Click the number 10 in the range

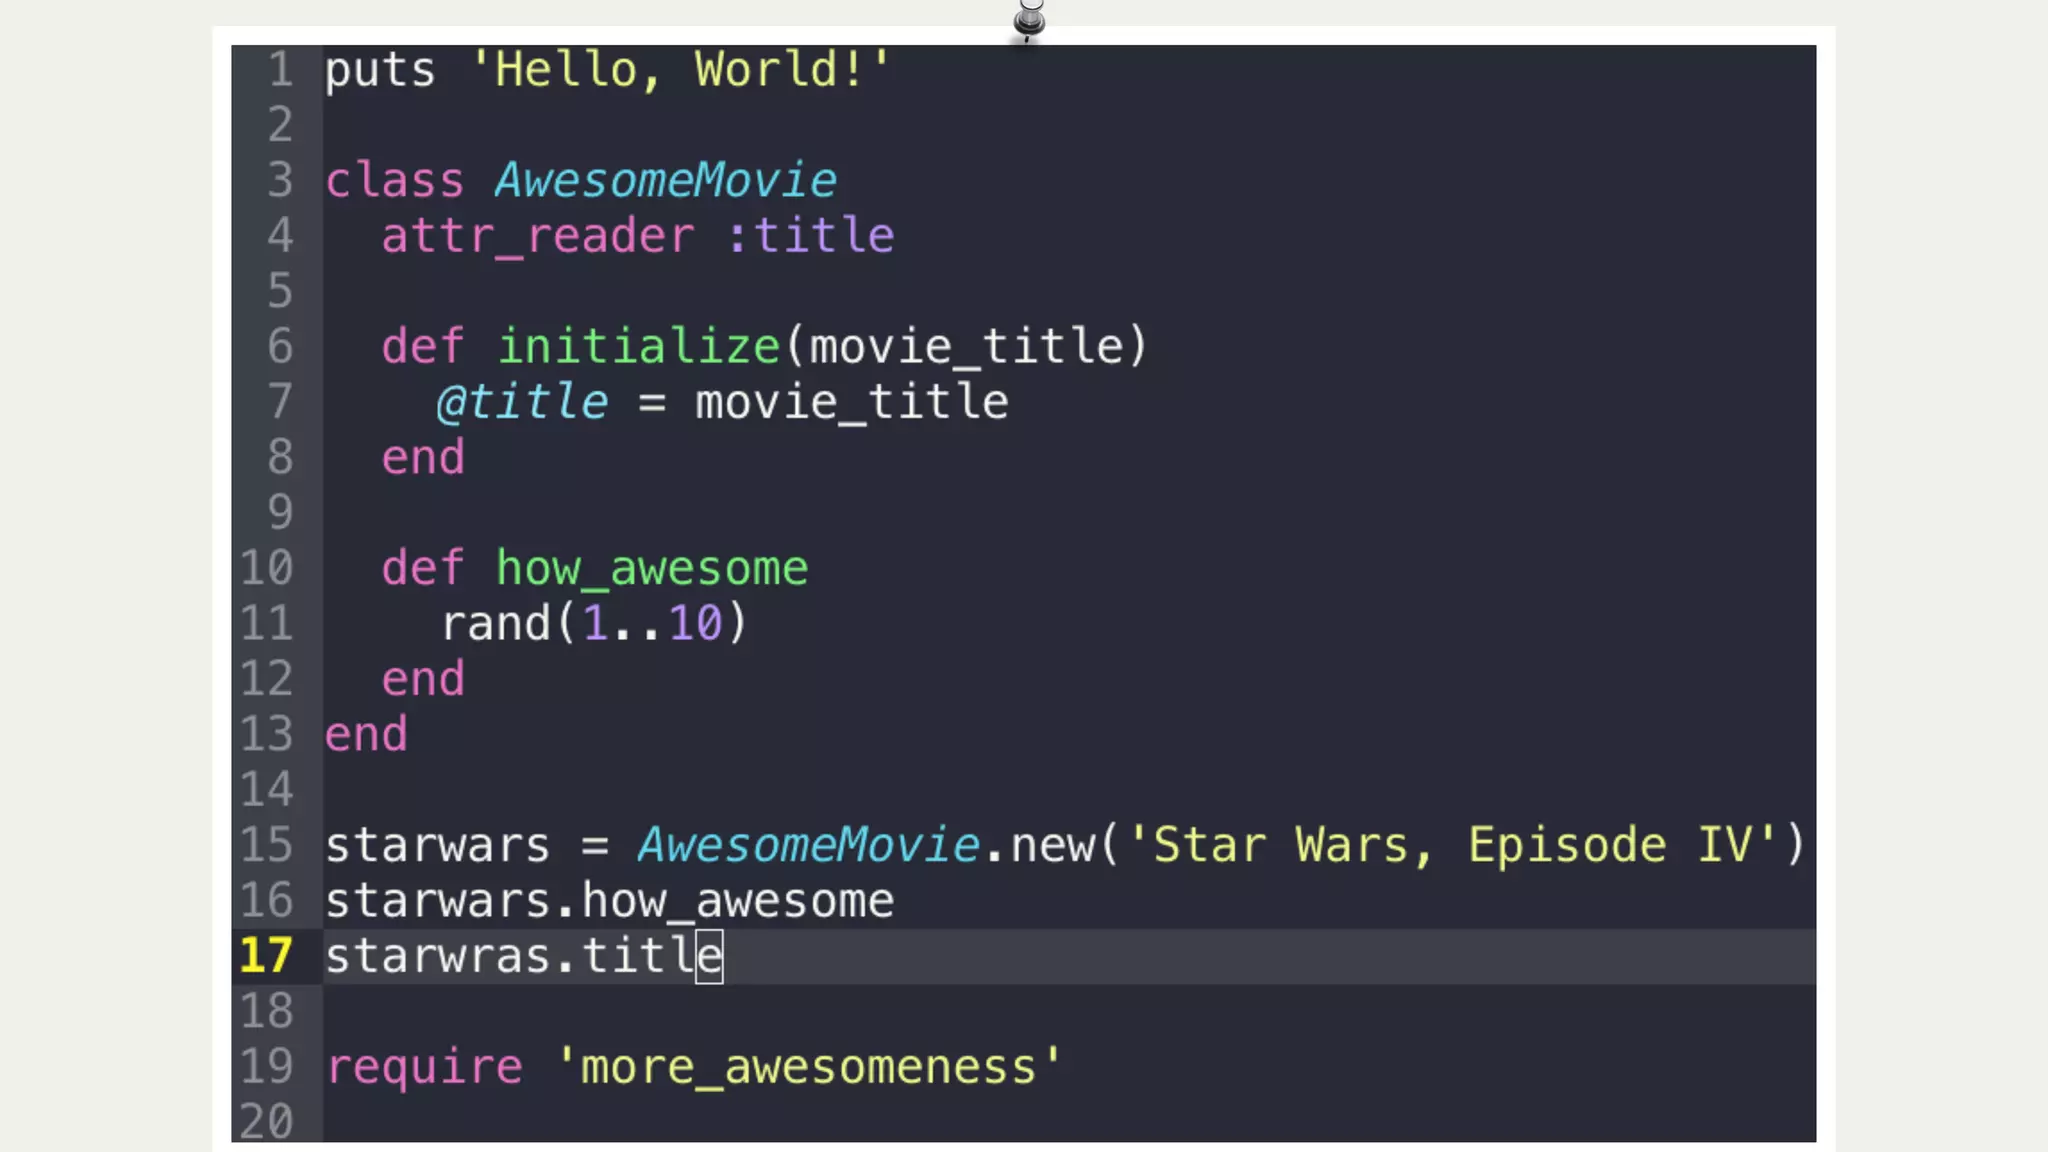[x=695, y=624]
